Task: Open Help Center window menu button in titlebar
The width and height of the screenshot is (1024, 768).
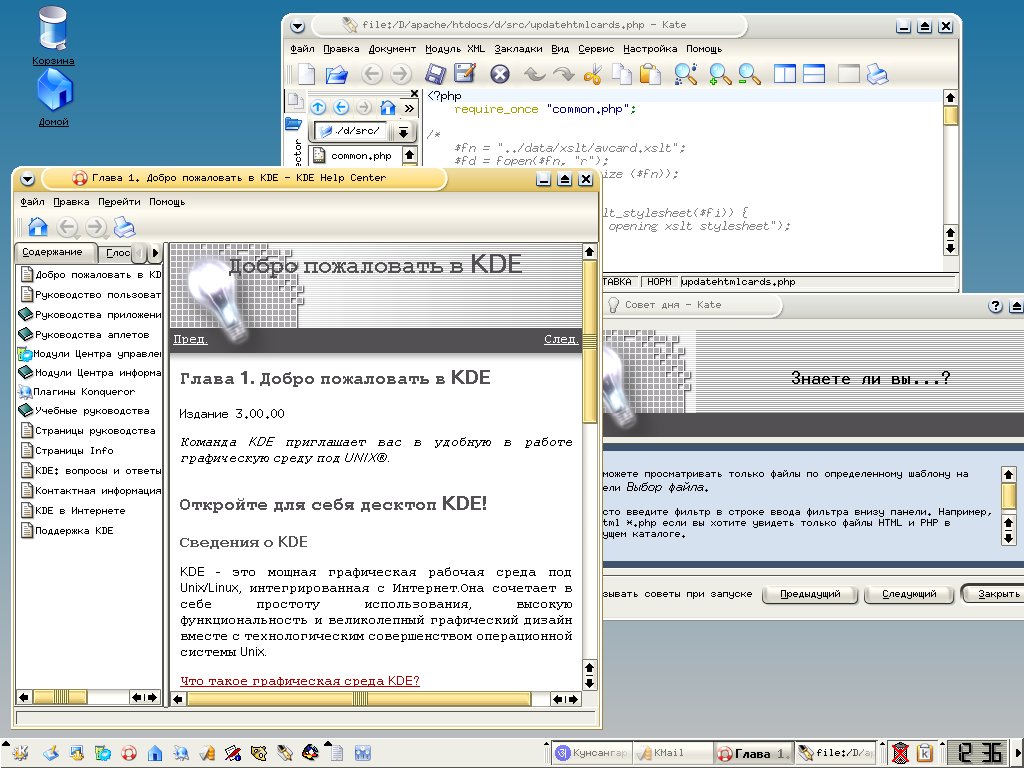Action: [28, 179]
